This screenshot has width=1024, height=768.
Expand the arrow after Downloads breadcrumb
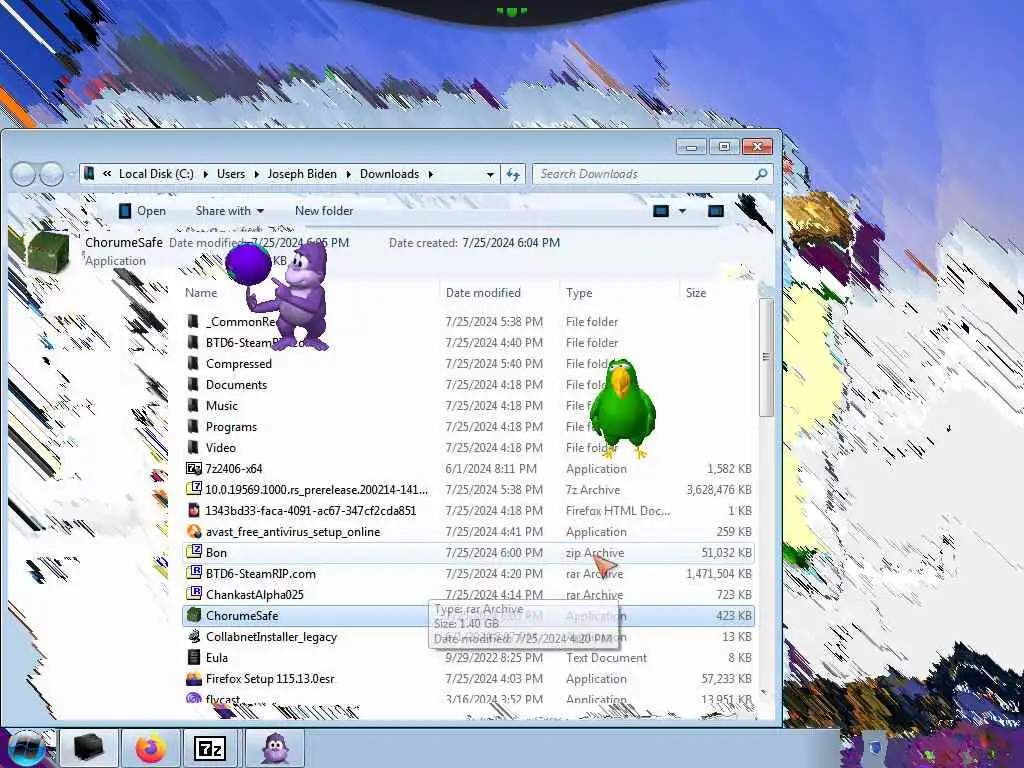point(430,174)
